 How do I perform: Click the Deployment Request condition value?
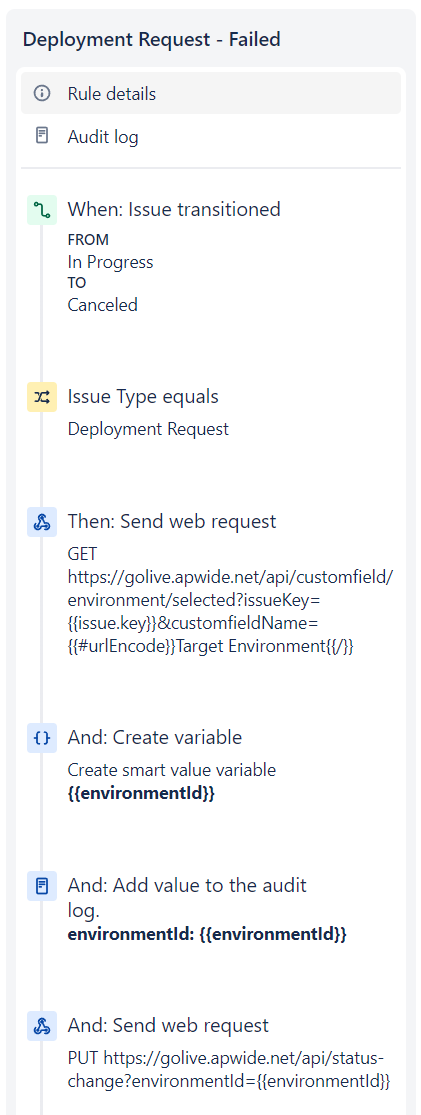point(148,430)
